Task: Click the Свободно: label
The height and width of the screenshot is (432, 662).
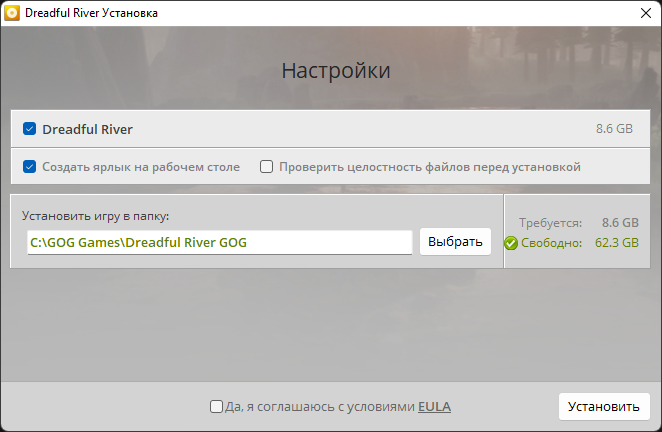Action: click(551, 243)
